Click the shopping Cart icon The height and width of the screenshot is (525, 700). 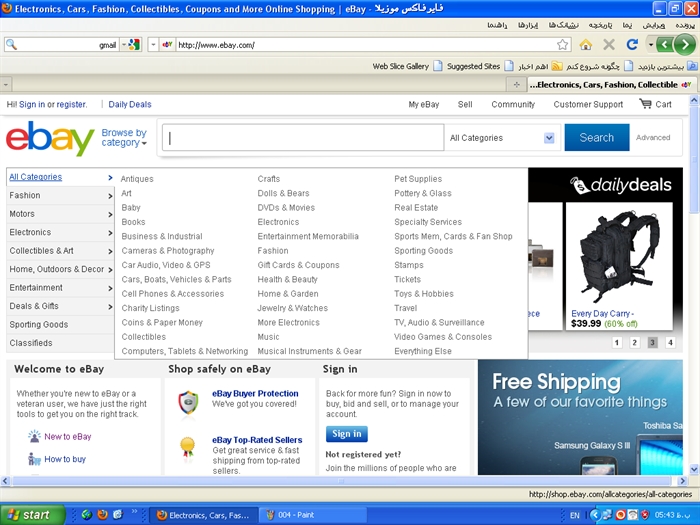pyautogui.click(x=645, y=104)
